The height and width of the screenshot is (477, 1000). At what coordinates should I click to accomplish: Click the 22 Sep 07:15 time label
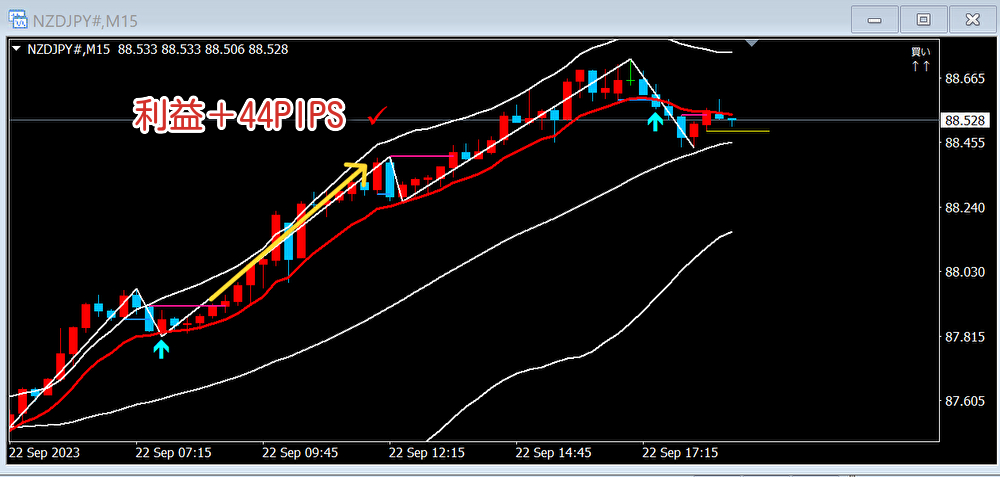pos(173,453)
